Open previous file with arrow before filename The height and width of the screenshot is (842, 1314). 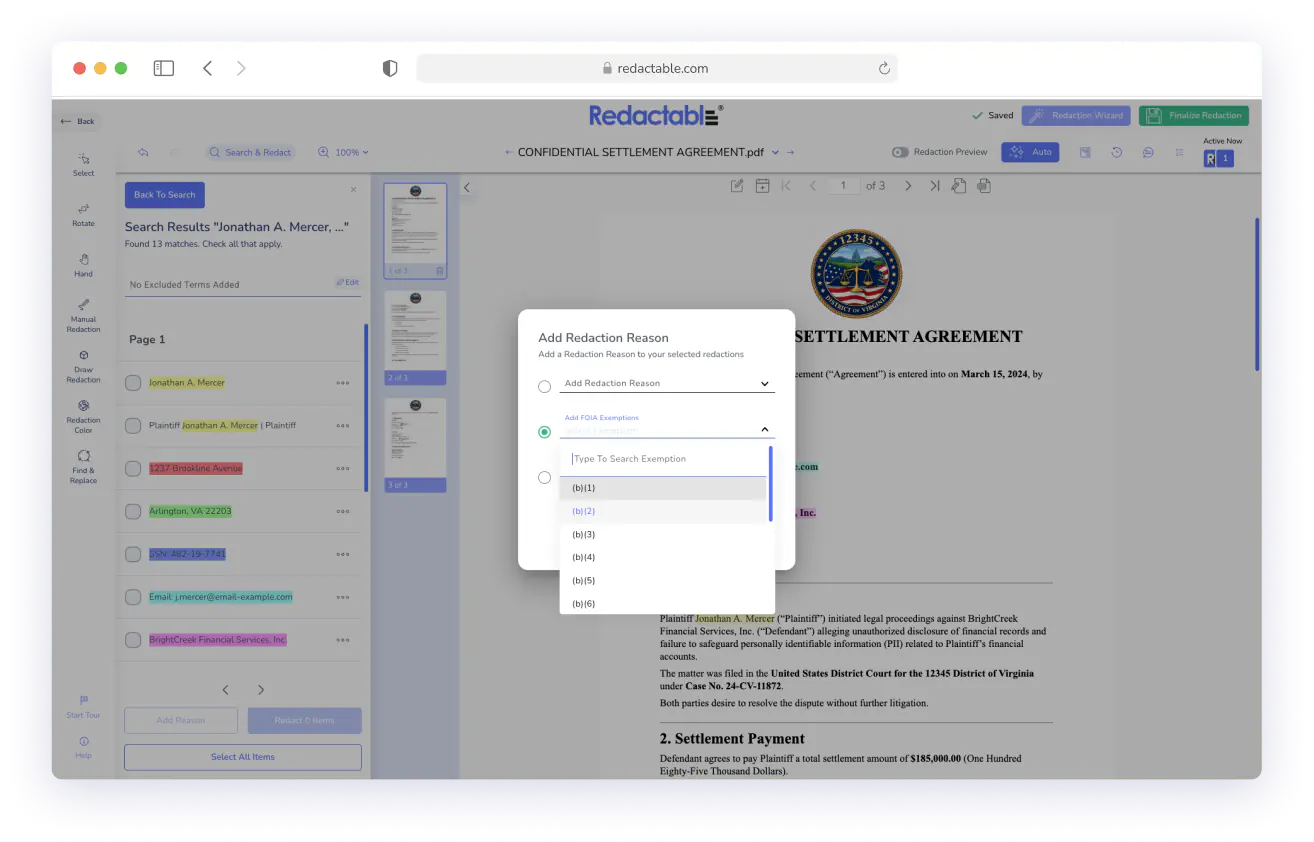coord(509,152)
